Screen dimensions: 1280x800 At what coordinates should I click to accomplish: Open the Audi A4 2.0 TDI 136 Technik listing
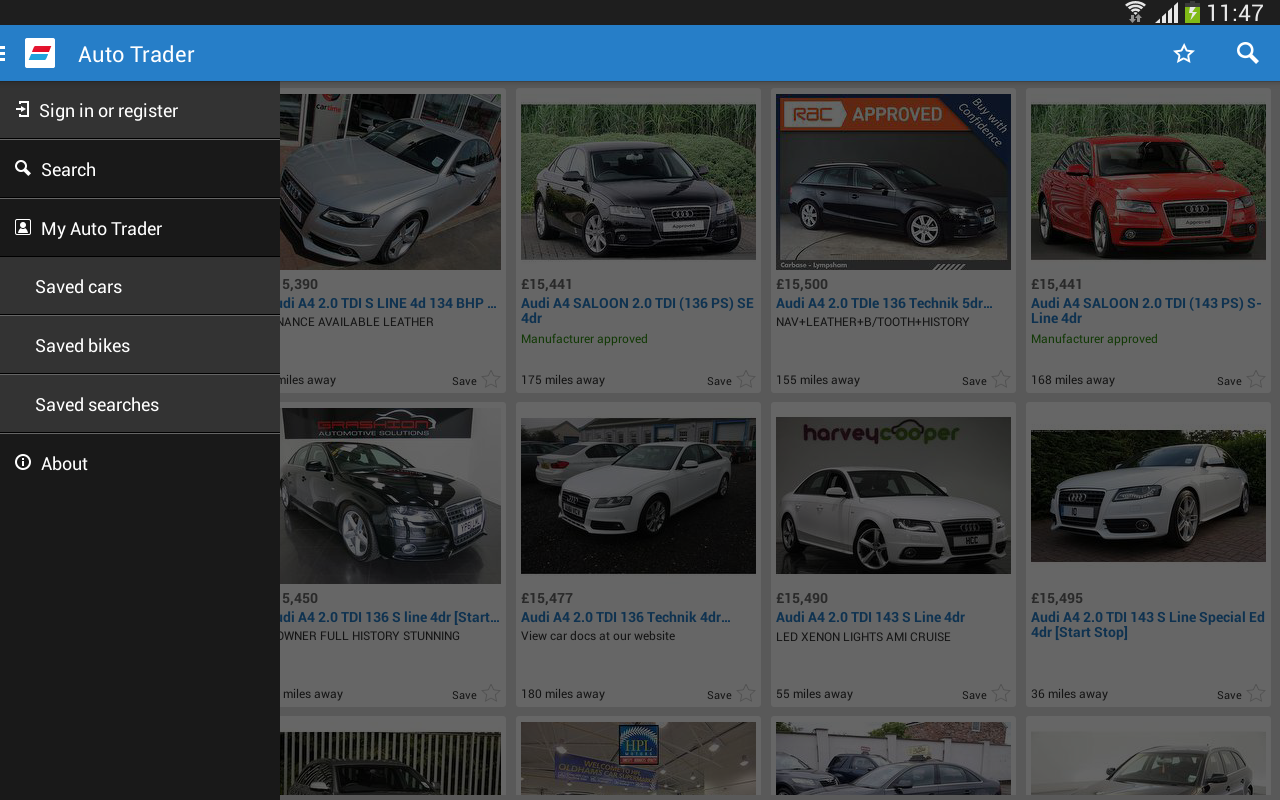click(625, 616)
